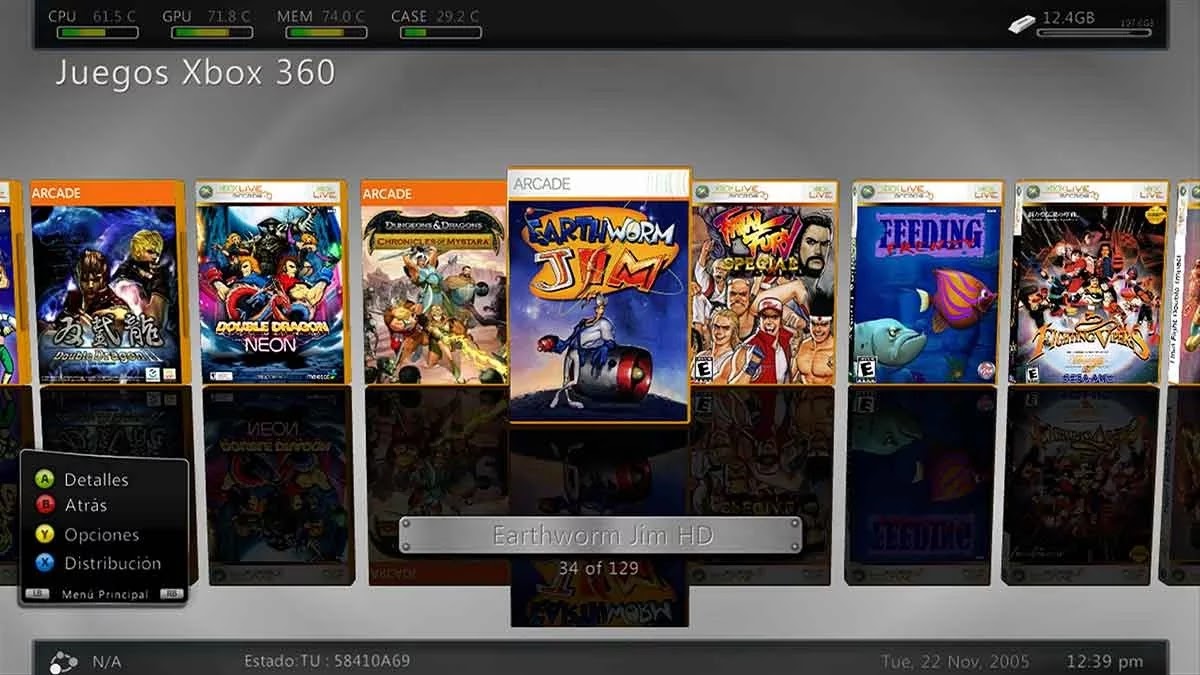Select the Feeding Frenzy cover
The height and width of the screenshot is (675, 1200).
927,283
